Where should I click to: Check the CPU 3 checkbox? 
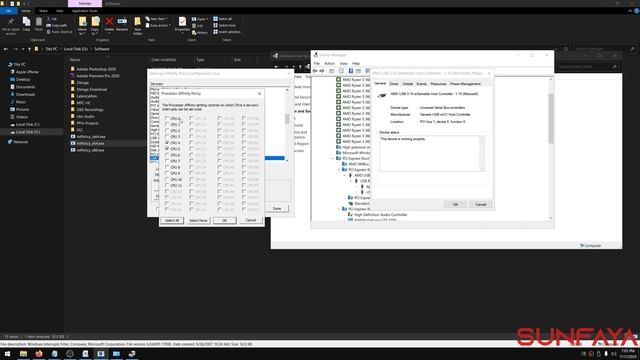coord(167,137)
